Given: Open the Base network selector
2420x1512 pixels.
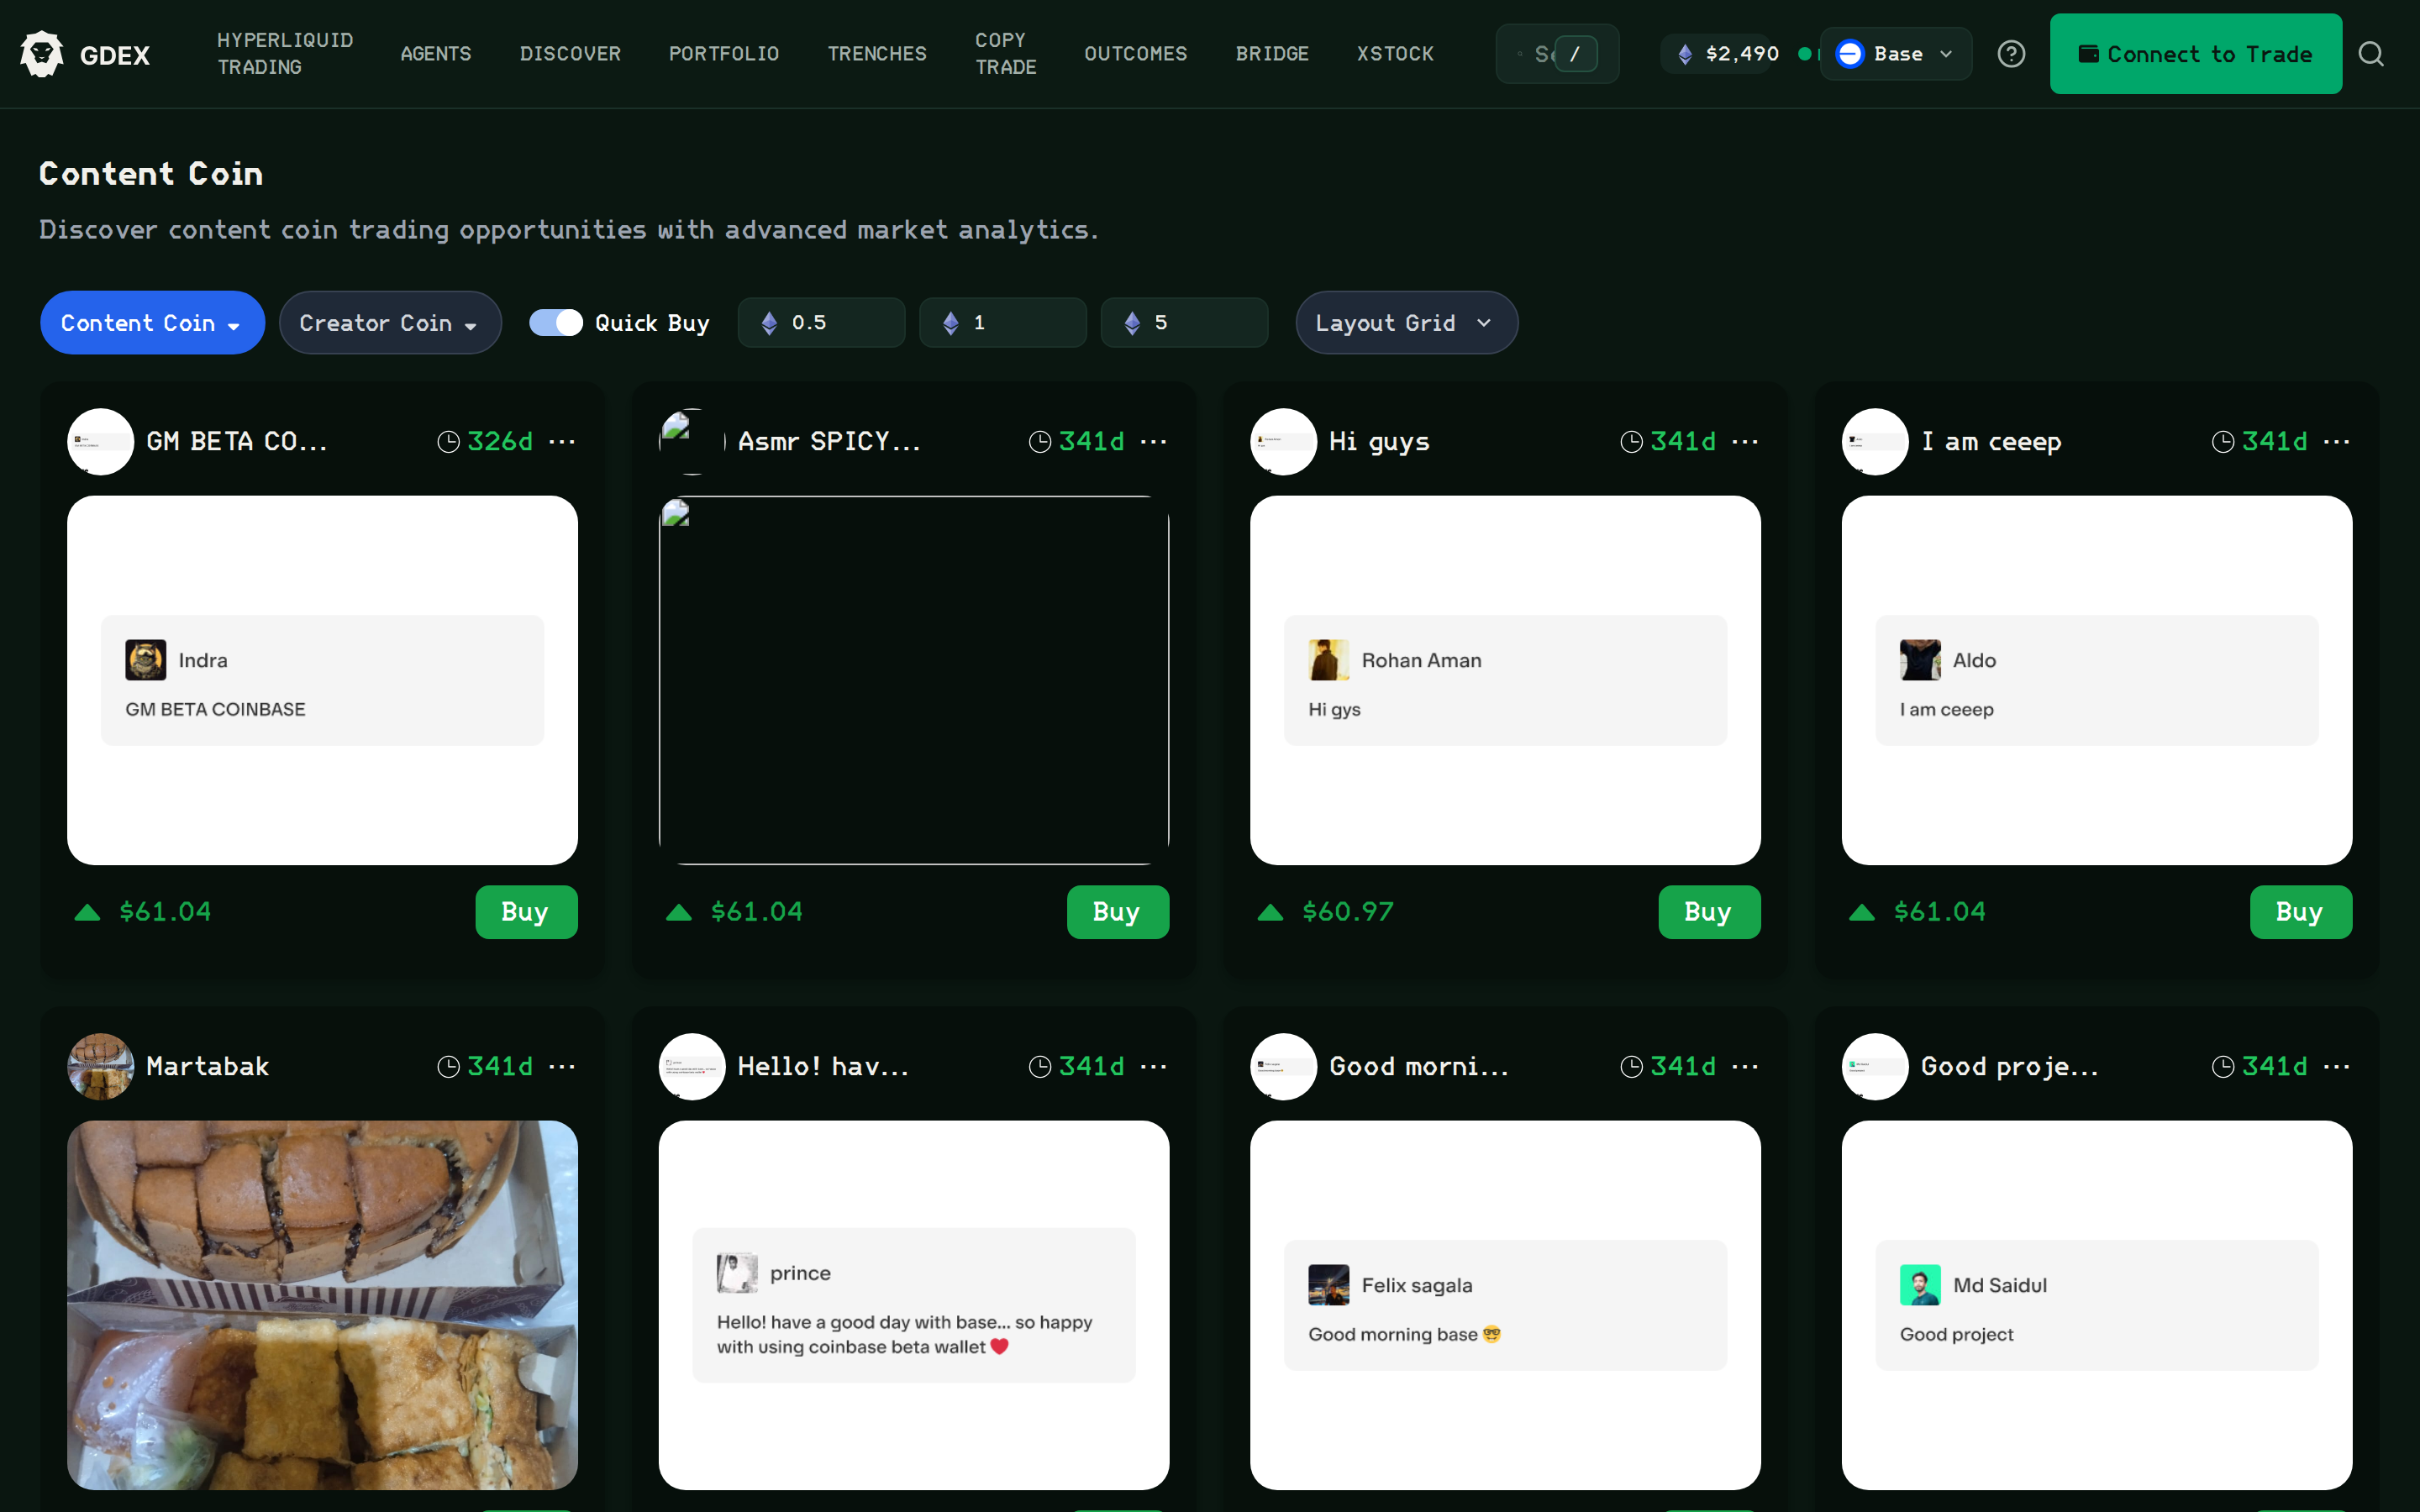Looking at the screenshot, I should click(x=1895, y=54).
